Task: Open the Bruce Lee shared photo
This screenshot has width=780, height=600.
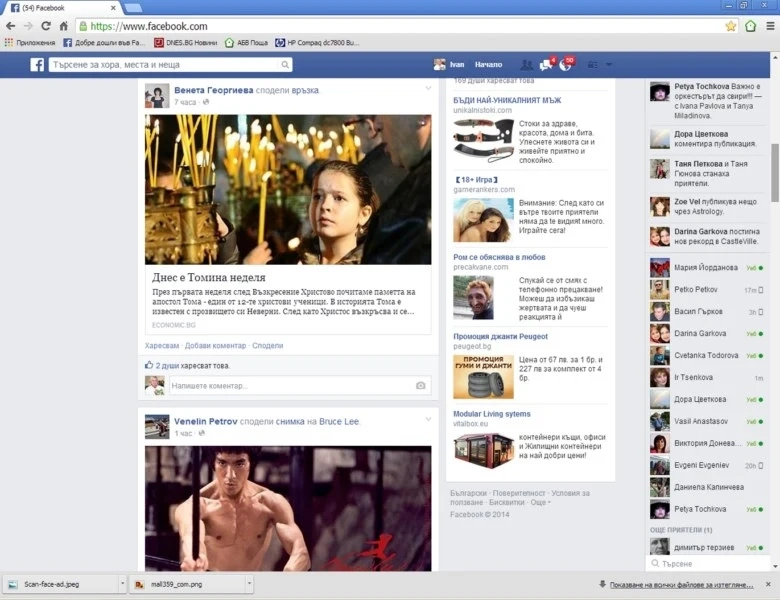Action: [x=288, y=508]
